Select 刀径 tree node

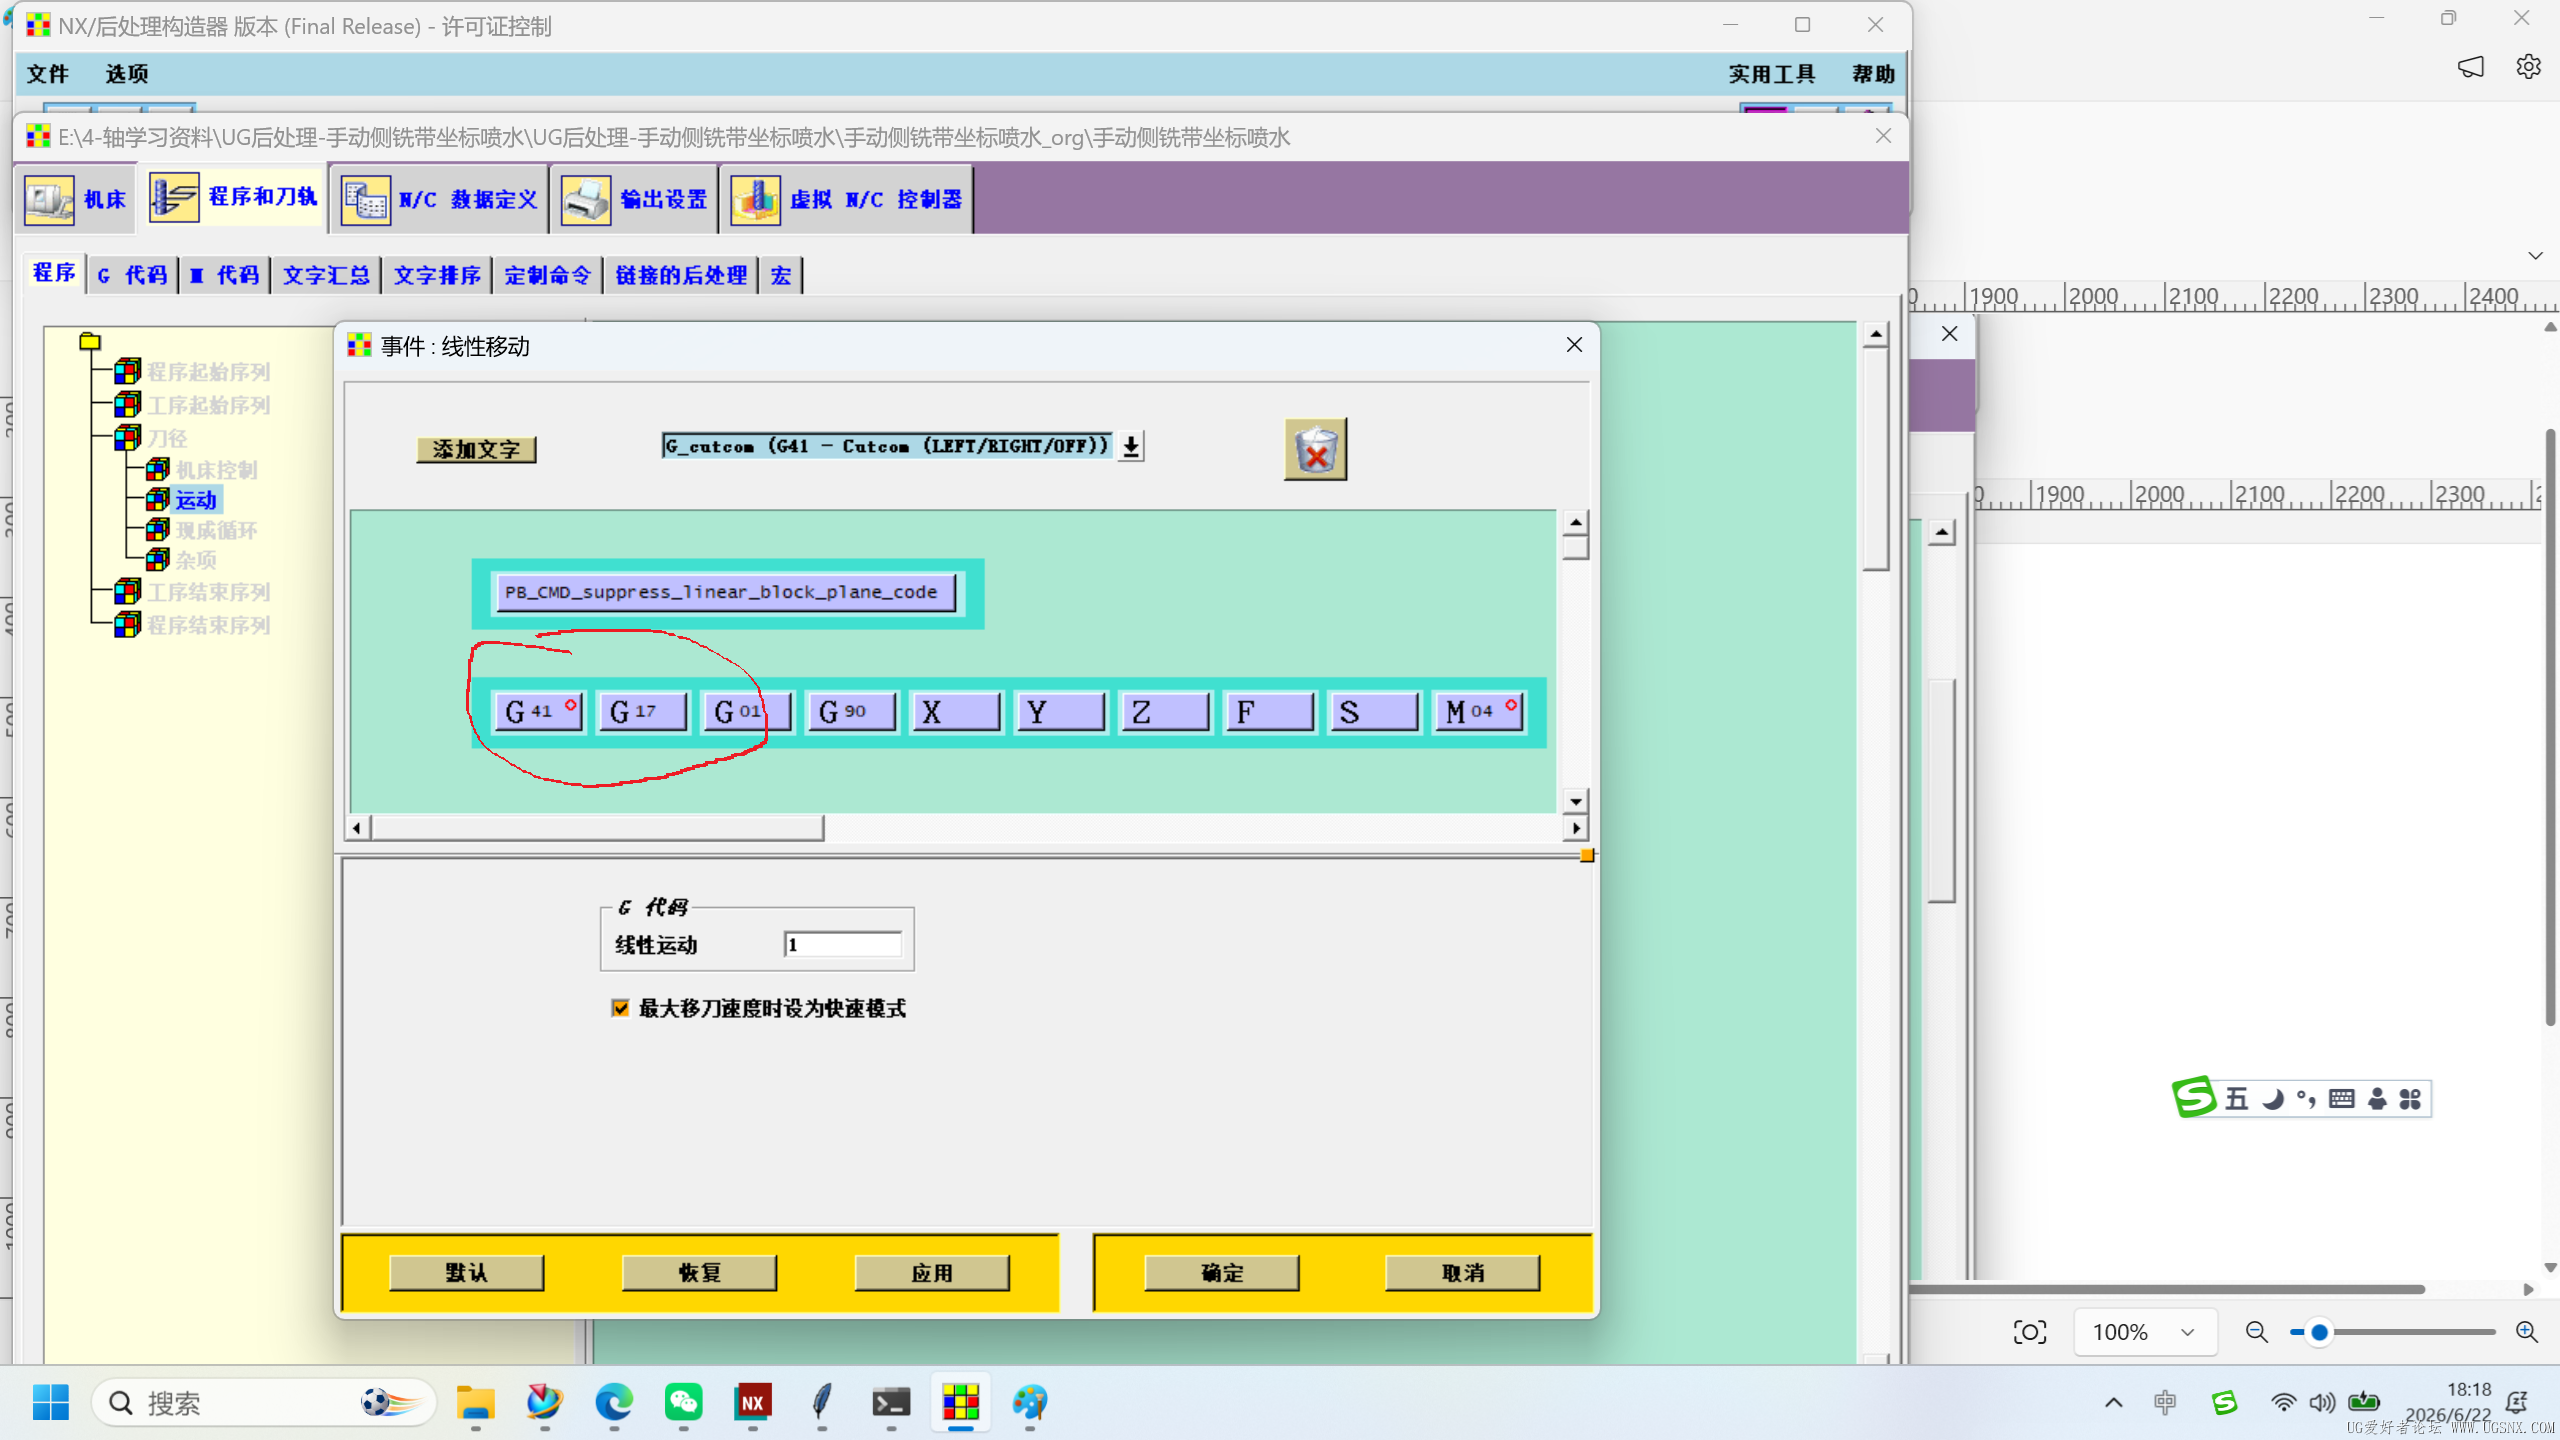pos(167,438)
